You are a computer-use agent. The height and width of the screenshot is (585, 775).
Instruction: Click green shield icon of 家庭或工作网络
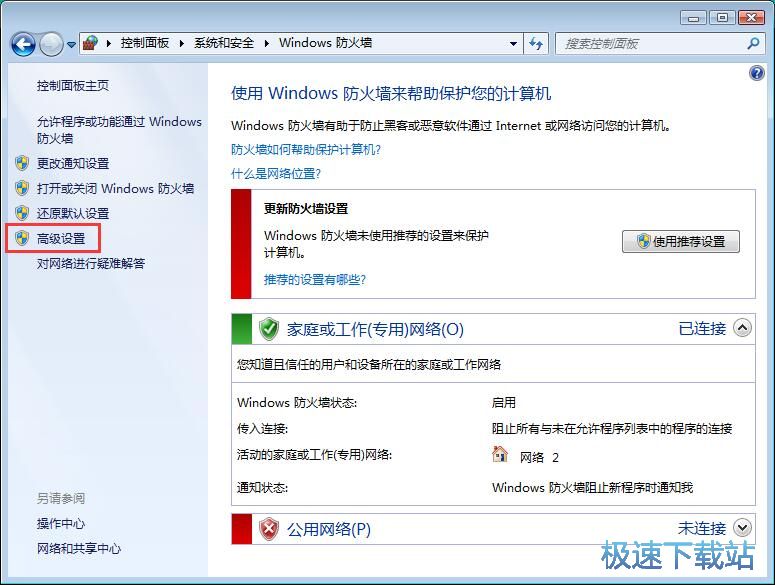(269, 329)
